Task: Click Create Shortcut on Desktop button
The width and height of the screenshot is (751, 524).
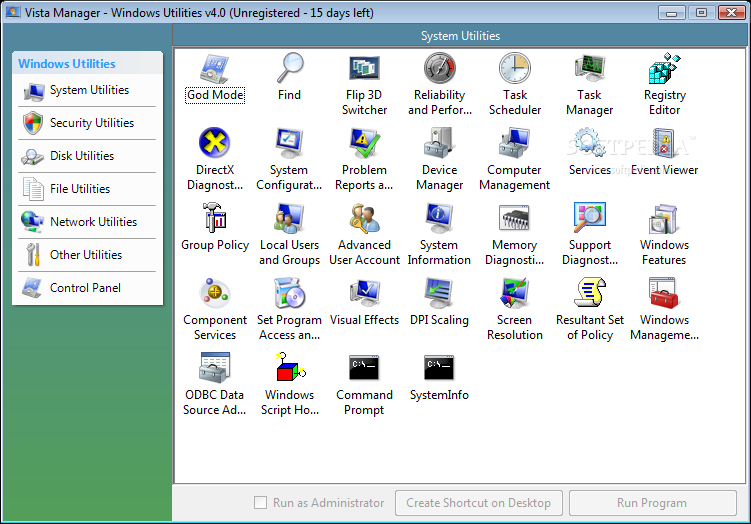Action: 478,503
